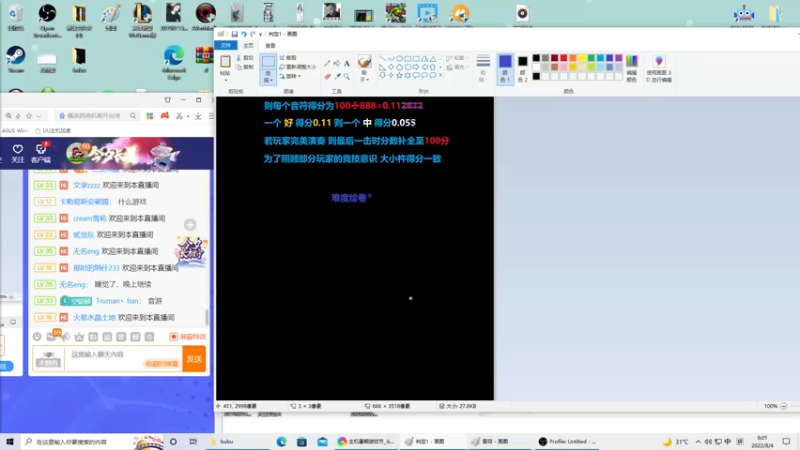Click the Resize image option in Paint
Screen dimensions: 800x450
[297, 67]
